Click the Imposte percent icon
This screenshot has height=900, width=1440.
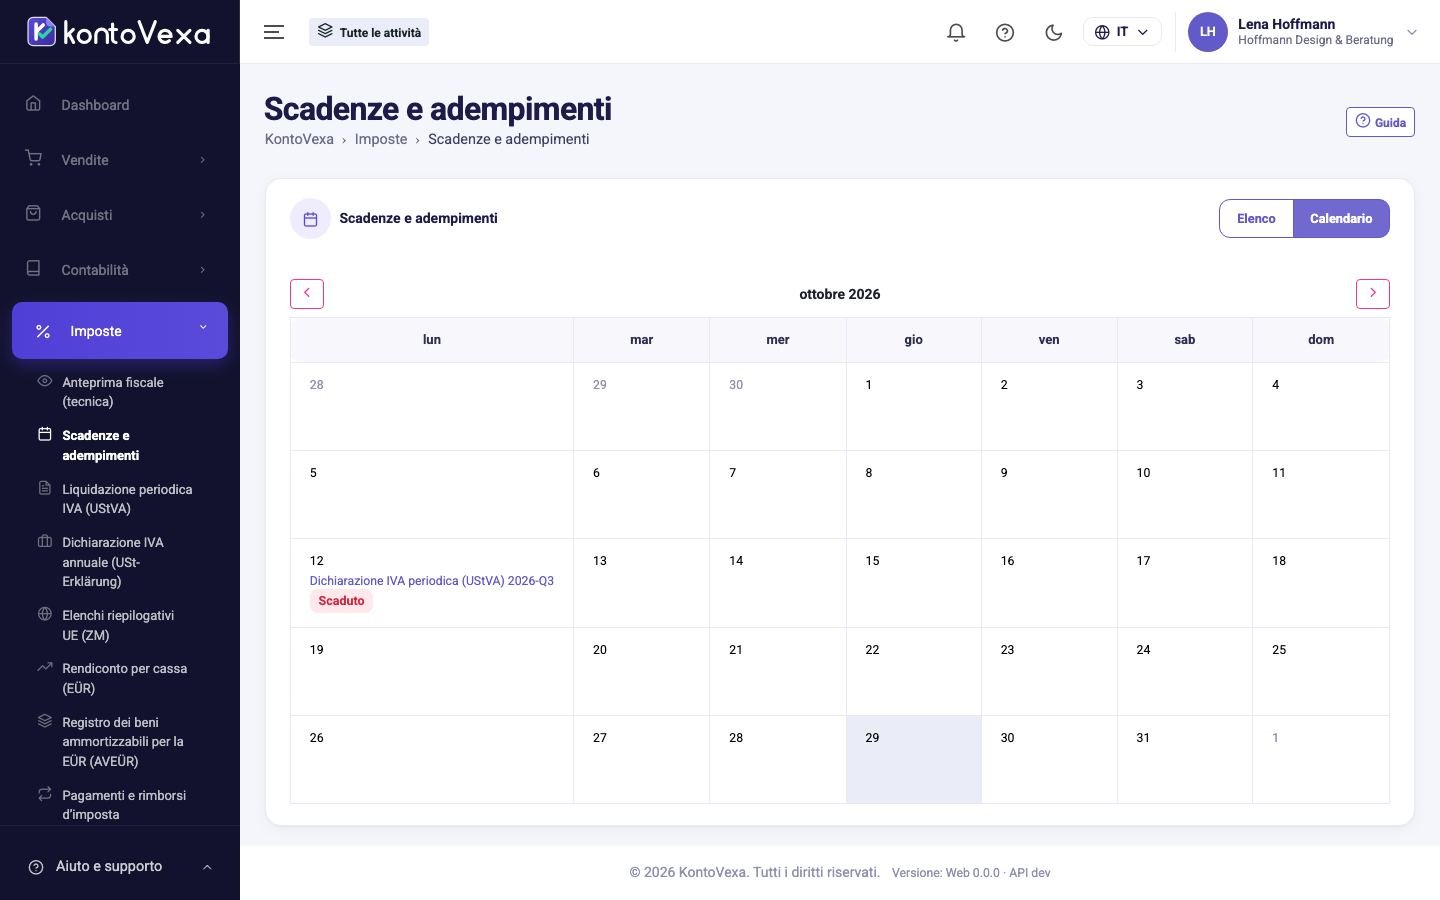43,331
